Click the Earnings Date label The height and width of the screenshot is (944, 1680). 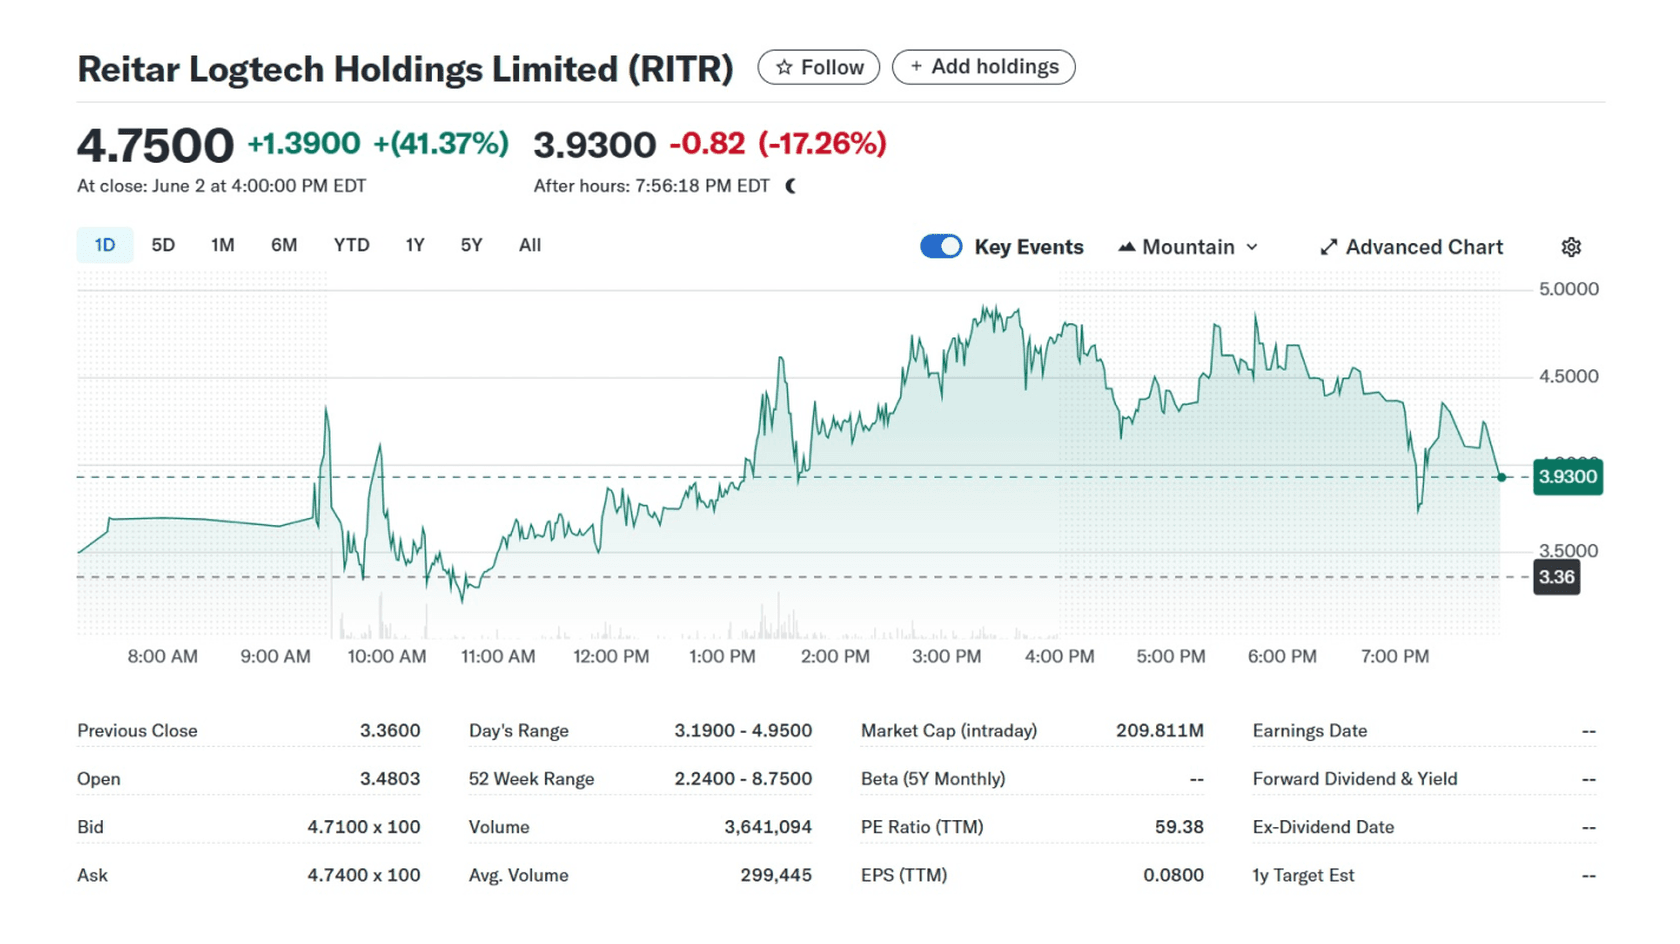pos(1310,731)
